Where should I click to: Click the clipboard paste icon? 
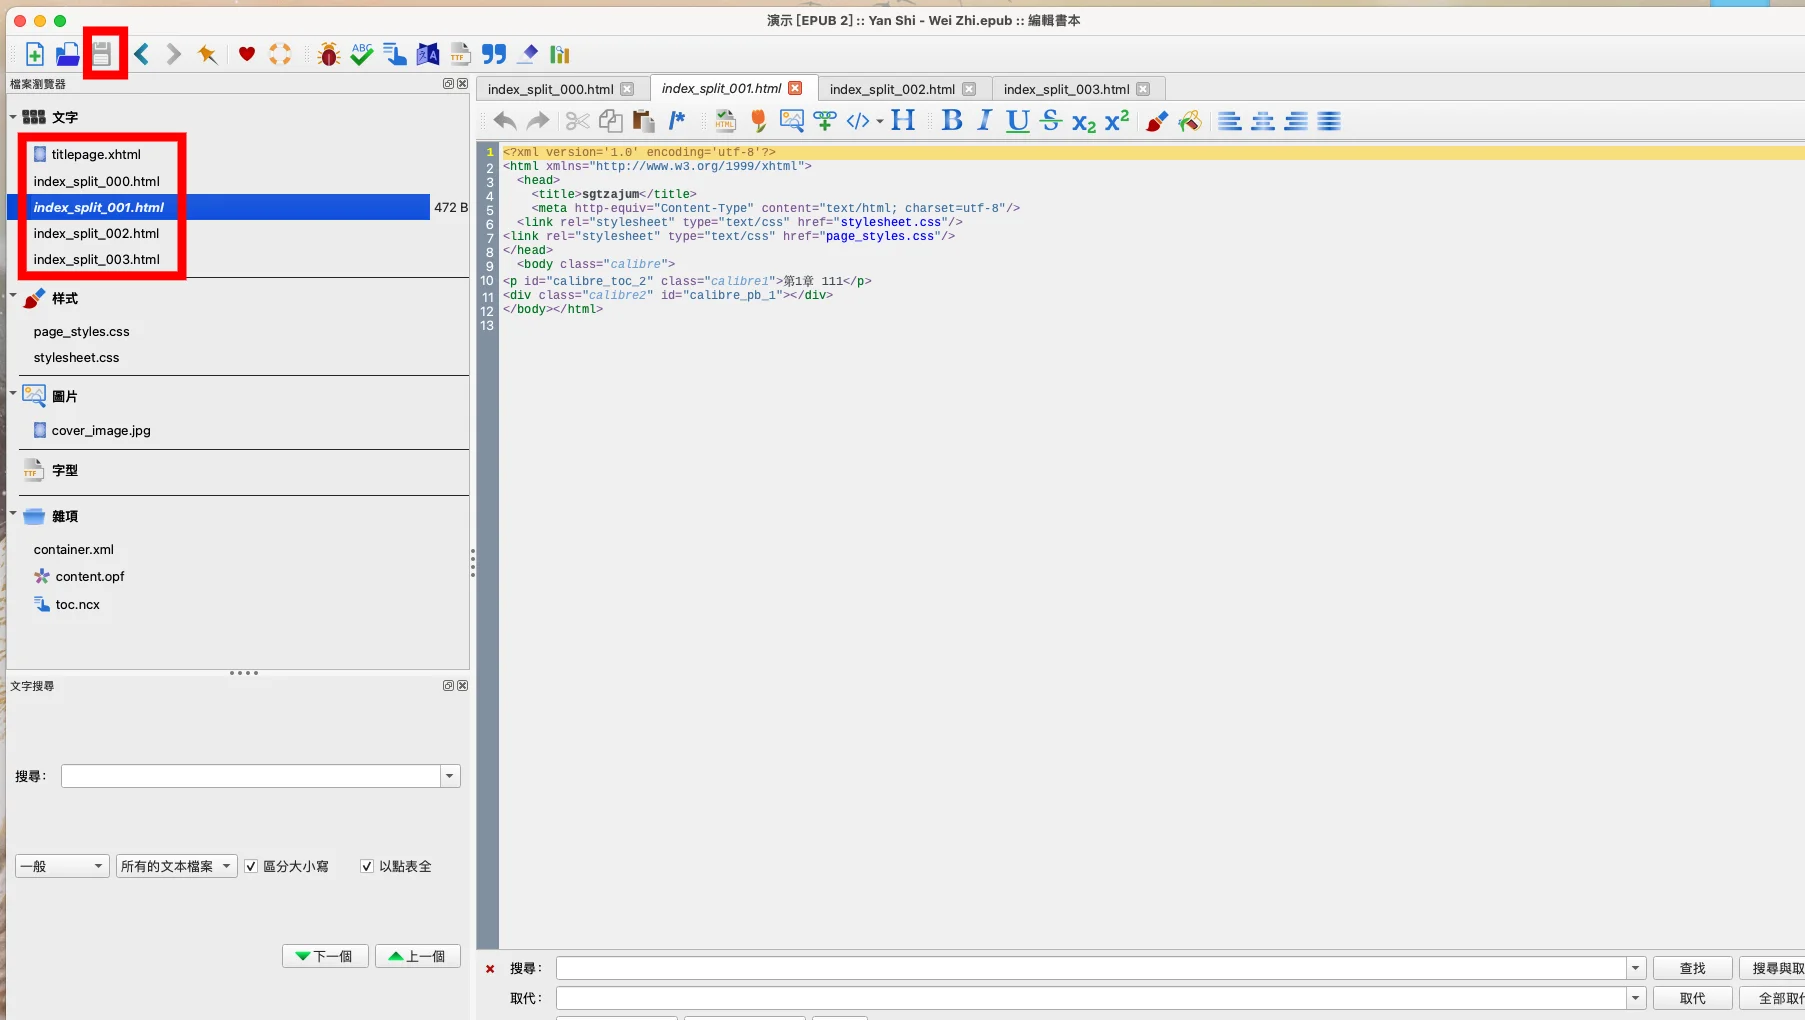click(x=643, y=121)
